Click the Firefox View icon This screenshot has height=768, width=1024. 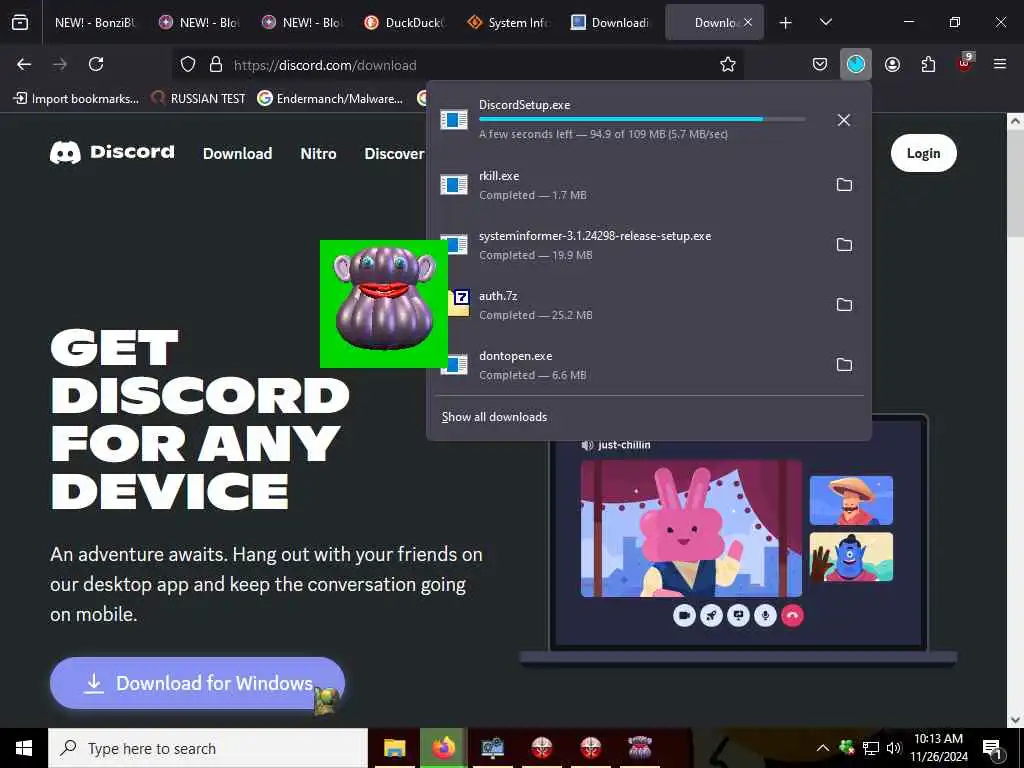click(x=20, y=22)
